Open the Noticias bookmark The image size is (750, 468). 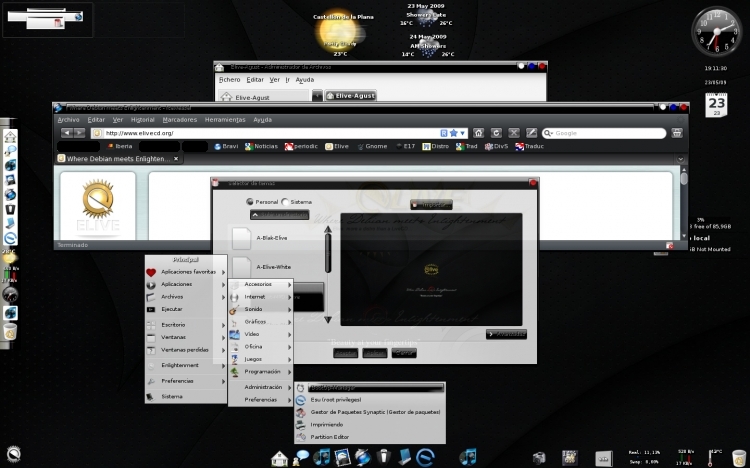point(261,146)
